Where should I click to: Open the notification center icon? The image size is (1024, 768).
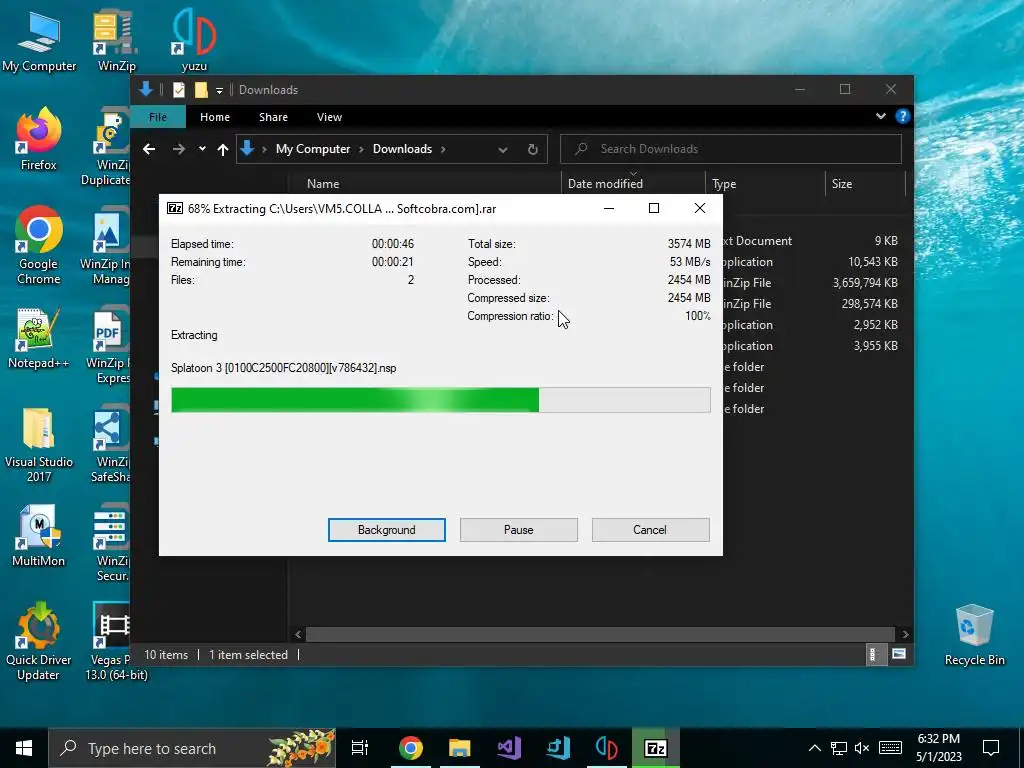click(991, 748)
